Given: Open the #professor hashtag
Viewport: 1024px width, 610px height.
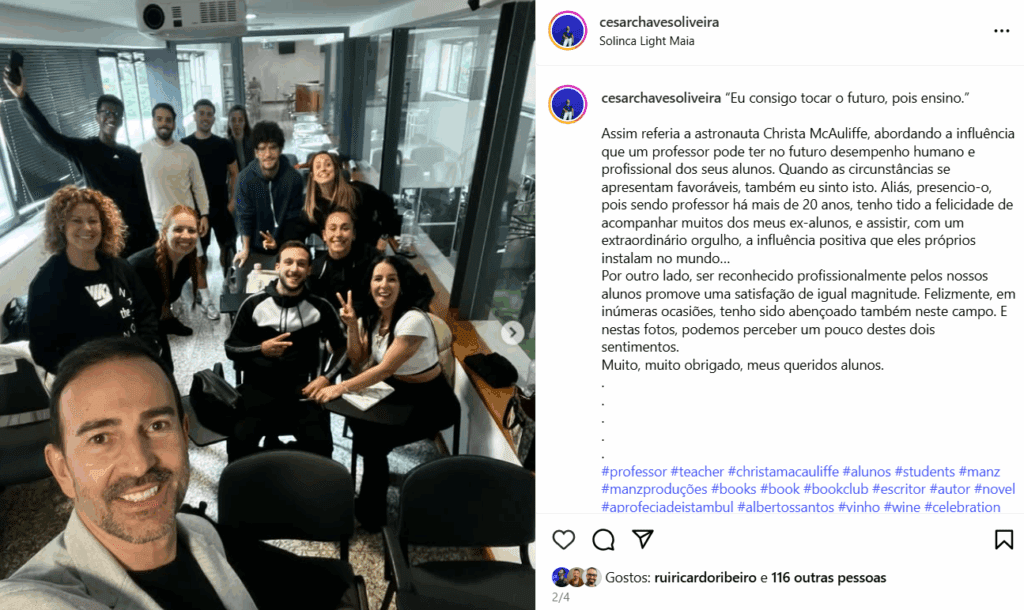Looking at the screenshot, I should [634, 472].
